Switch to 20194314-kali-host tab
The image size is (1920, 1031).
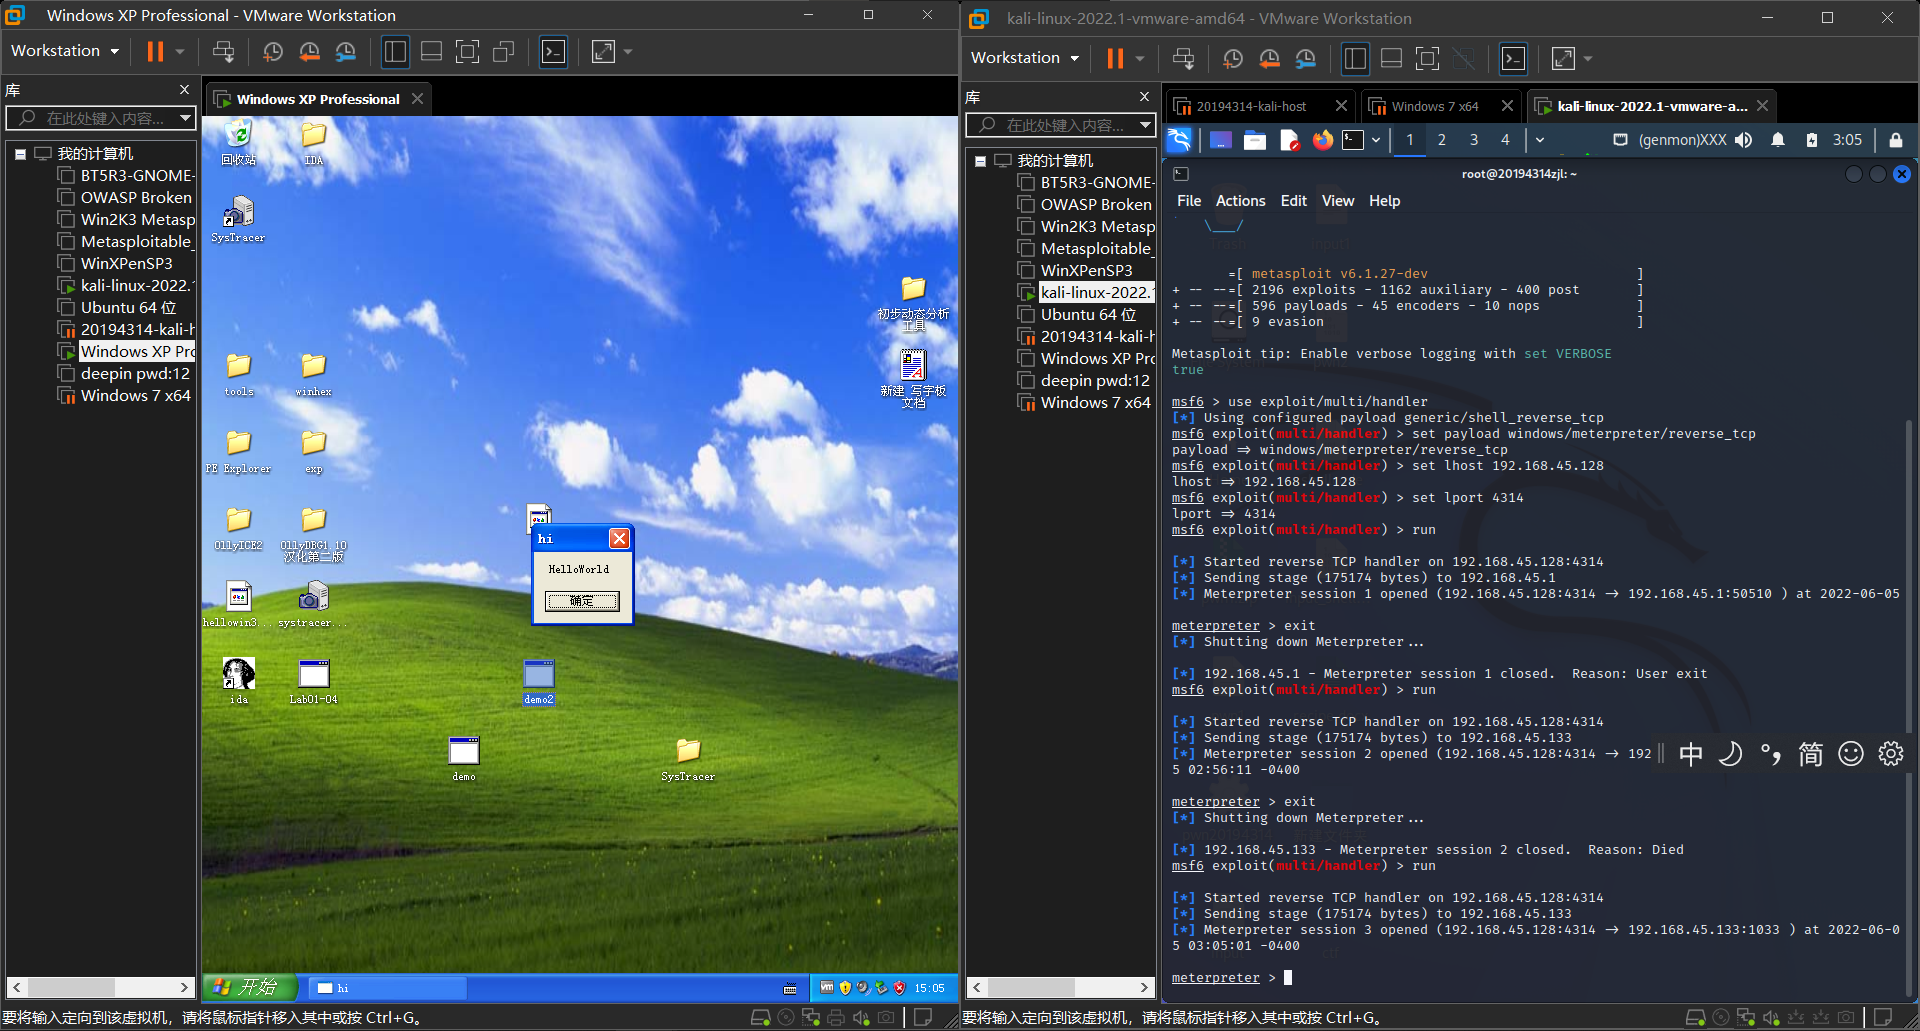[x=1250, y=106]
